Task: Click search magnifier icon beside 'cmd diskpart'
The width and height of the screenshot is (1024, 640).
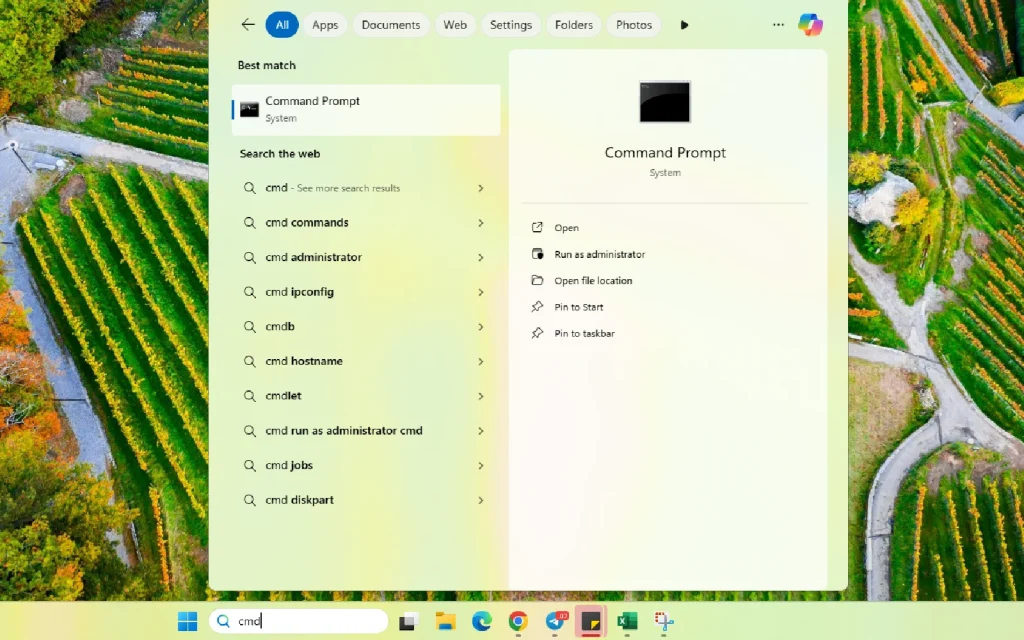Action: pyautogui.click(x=249, y=500)
